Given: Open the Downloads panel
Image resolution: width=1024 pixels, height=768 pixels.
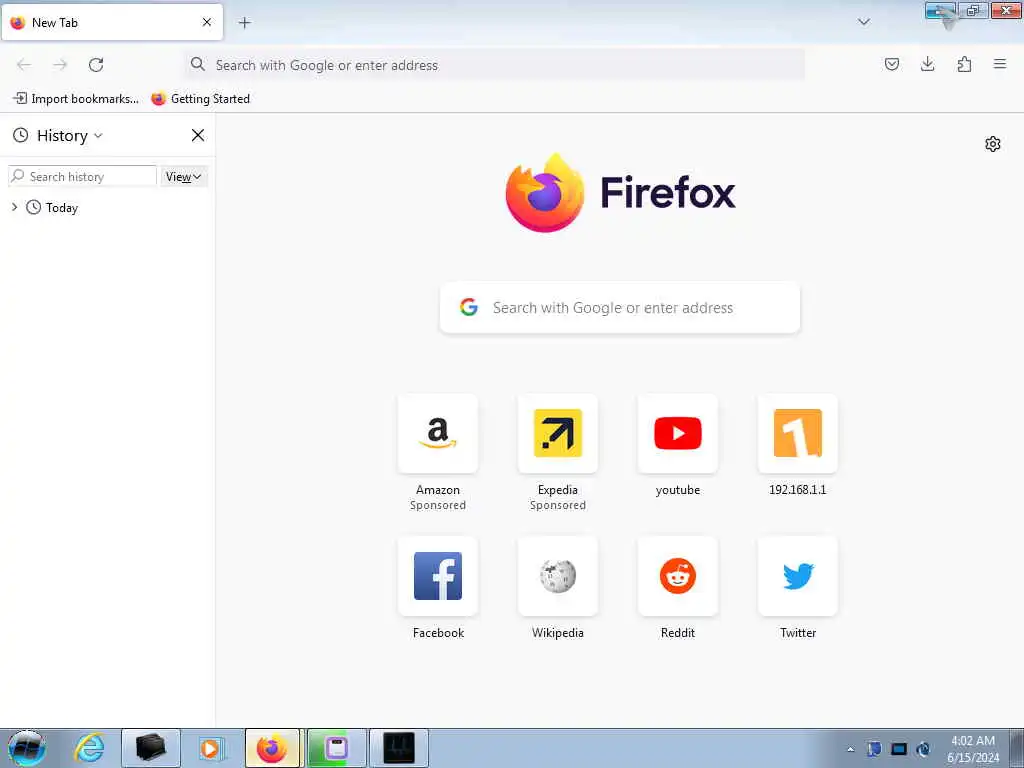Looking at the screenshot, I should point(927,64).
